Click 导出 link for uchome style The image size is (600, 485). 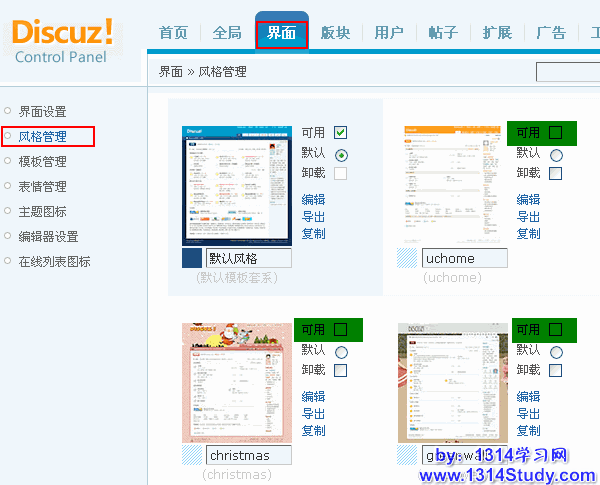click(x=528, y=216)
